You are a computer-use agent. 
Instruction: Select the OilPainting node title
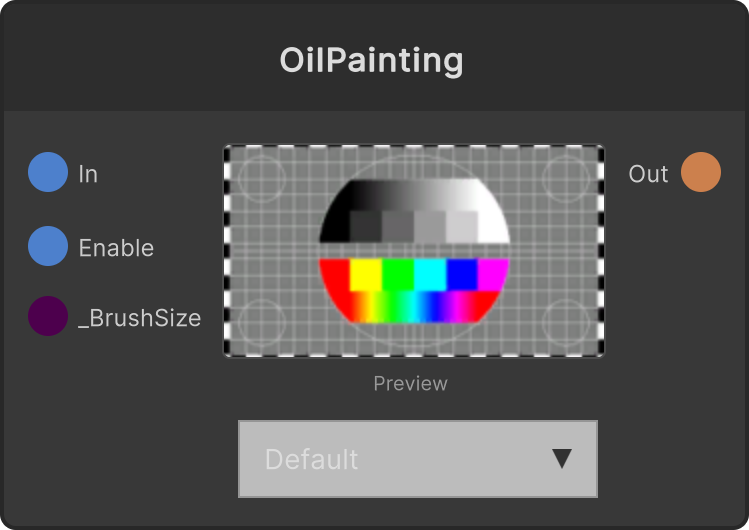point(371,60)
